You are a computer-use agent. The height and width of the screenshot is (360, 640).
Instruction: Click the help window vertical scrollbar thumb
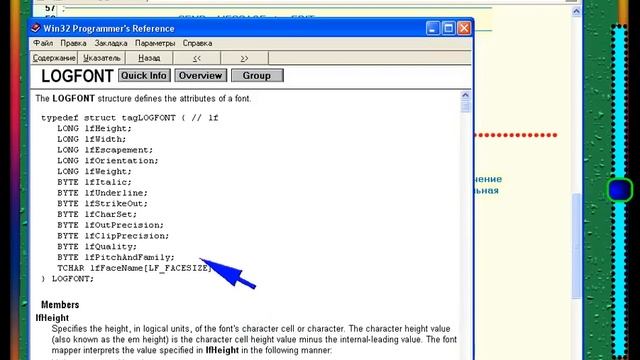465,107
